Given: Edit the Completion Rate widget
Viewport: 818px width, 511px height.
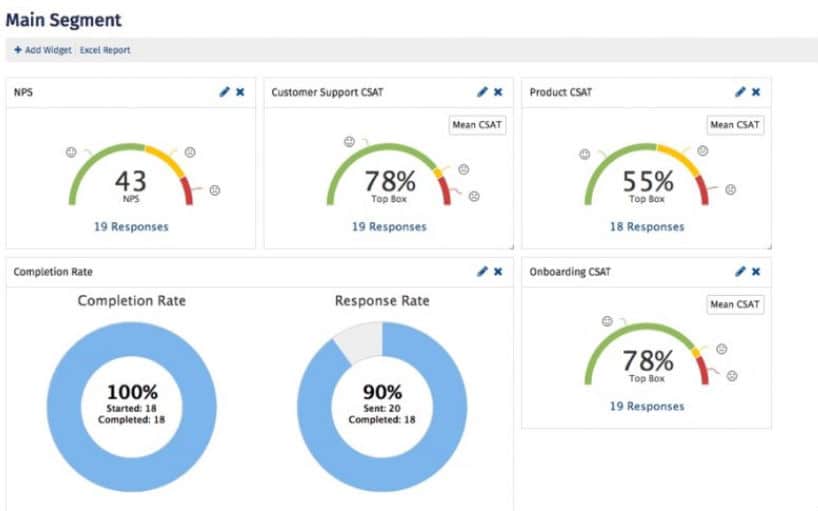Looking at the screenshot, I should tap(482, 272).
